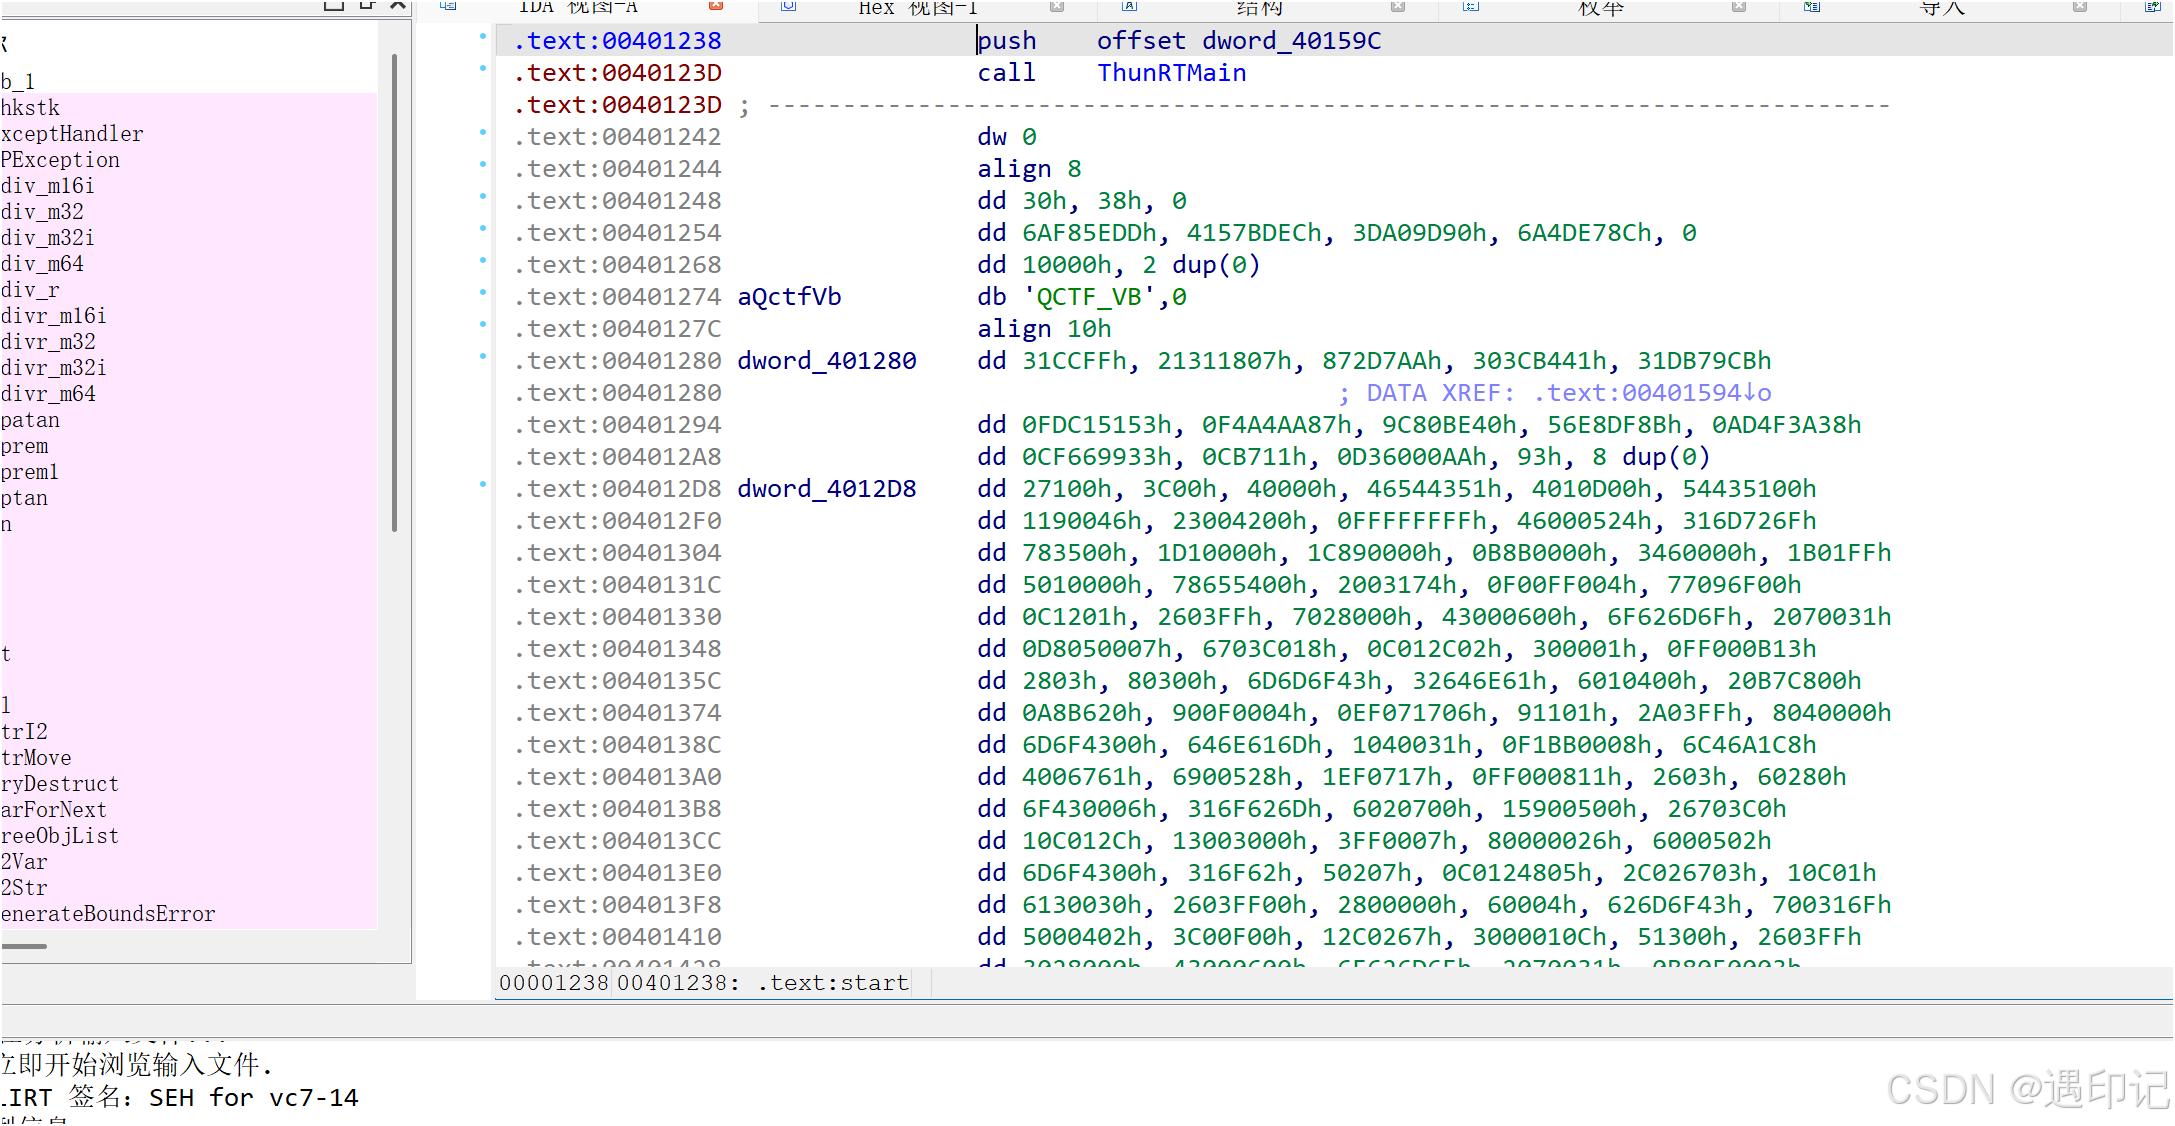Click the Enums (枚举) tab icon
The height and width of the screenshot is (1126, 2175).
(1470, 6)
